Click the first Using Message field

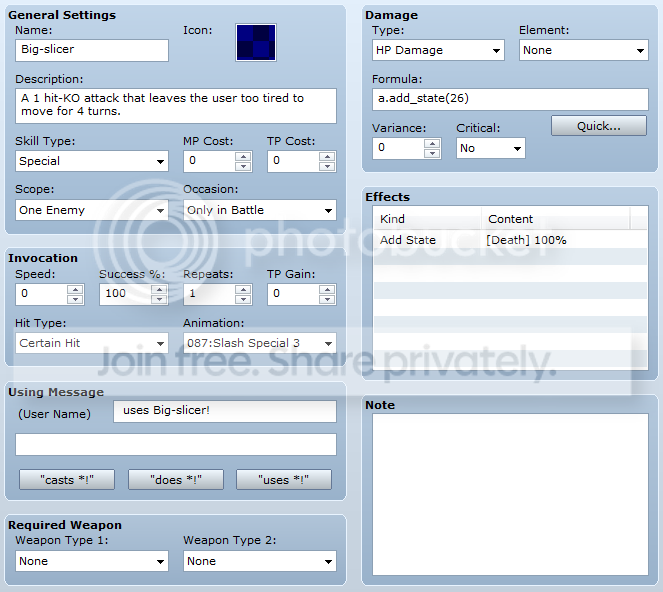pos(225,411)
